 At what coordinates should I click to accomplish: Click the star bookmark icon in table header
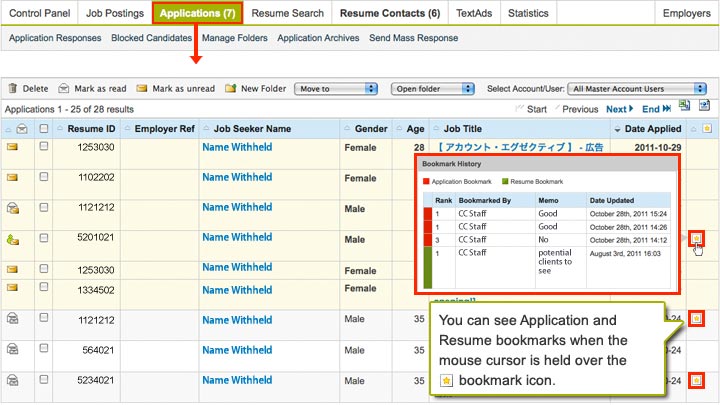[x=707, y=129]
